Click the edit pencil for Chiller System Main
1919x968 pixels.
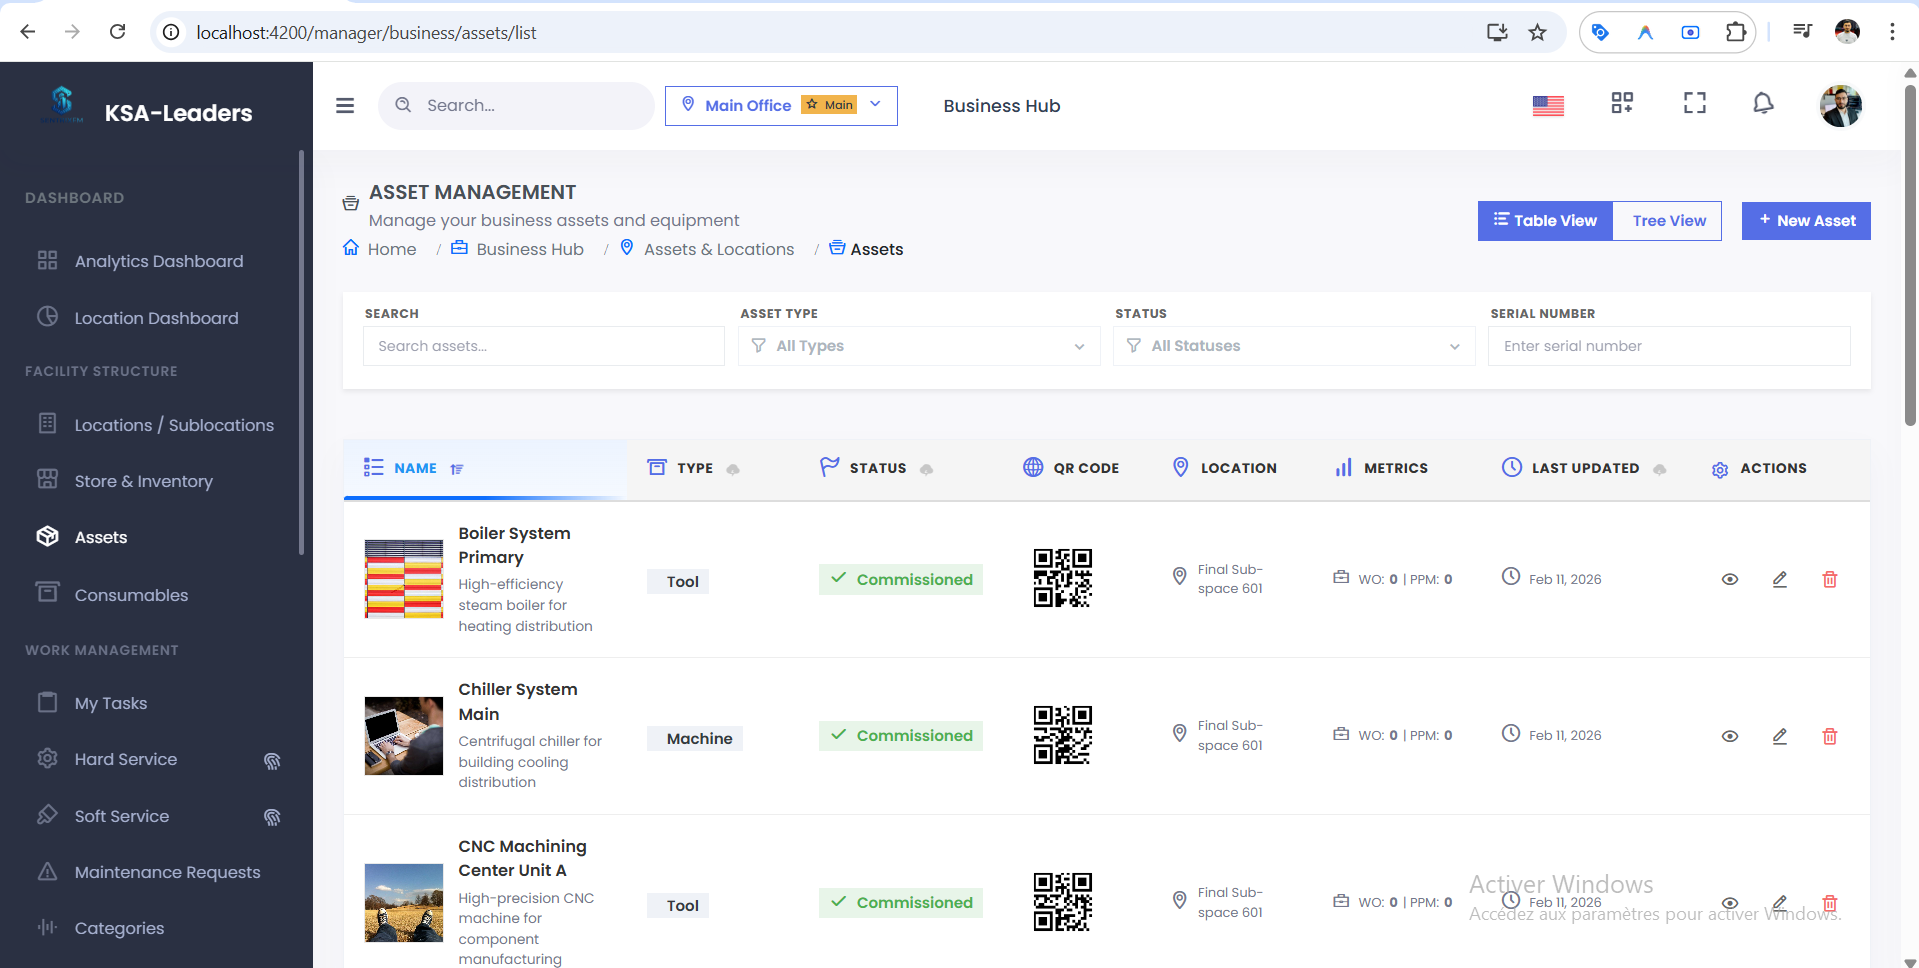(1779, 736)
